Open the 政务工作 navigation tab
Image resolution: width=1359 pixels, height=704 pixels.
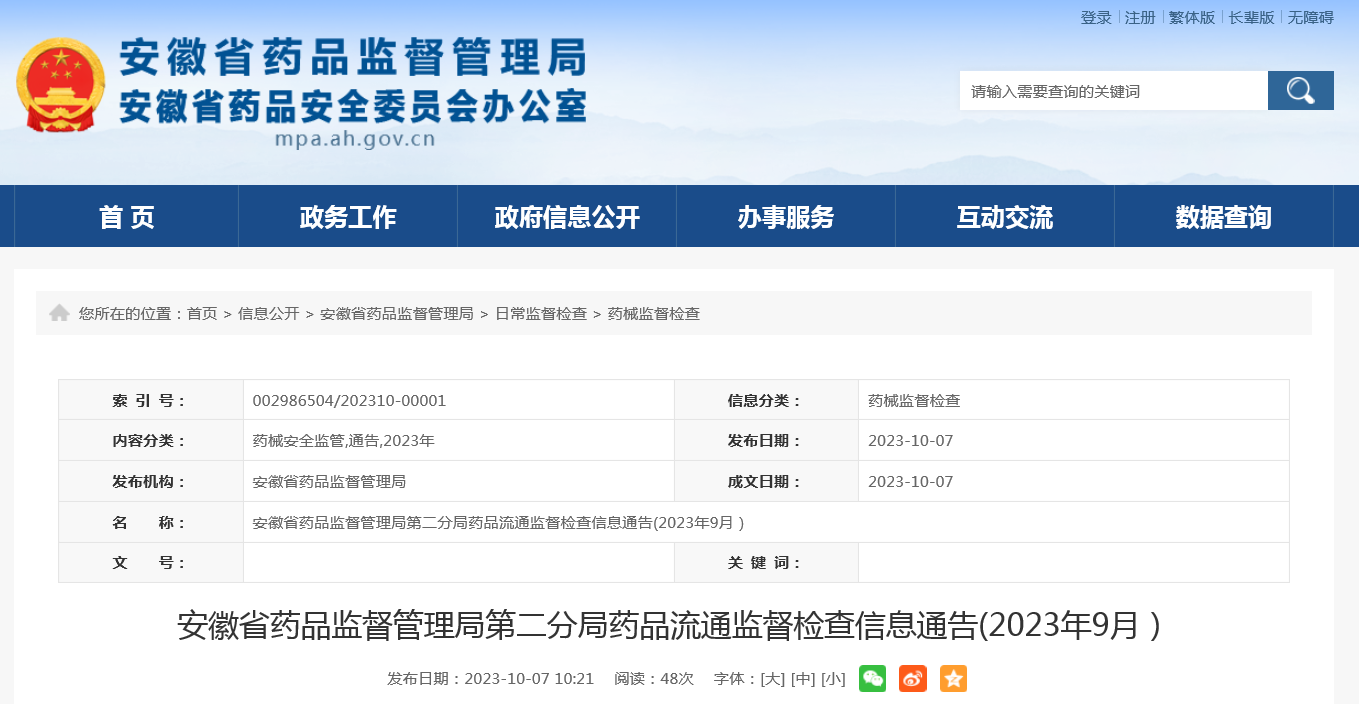click(x=348, y=216)
